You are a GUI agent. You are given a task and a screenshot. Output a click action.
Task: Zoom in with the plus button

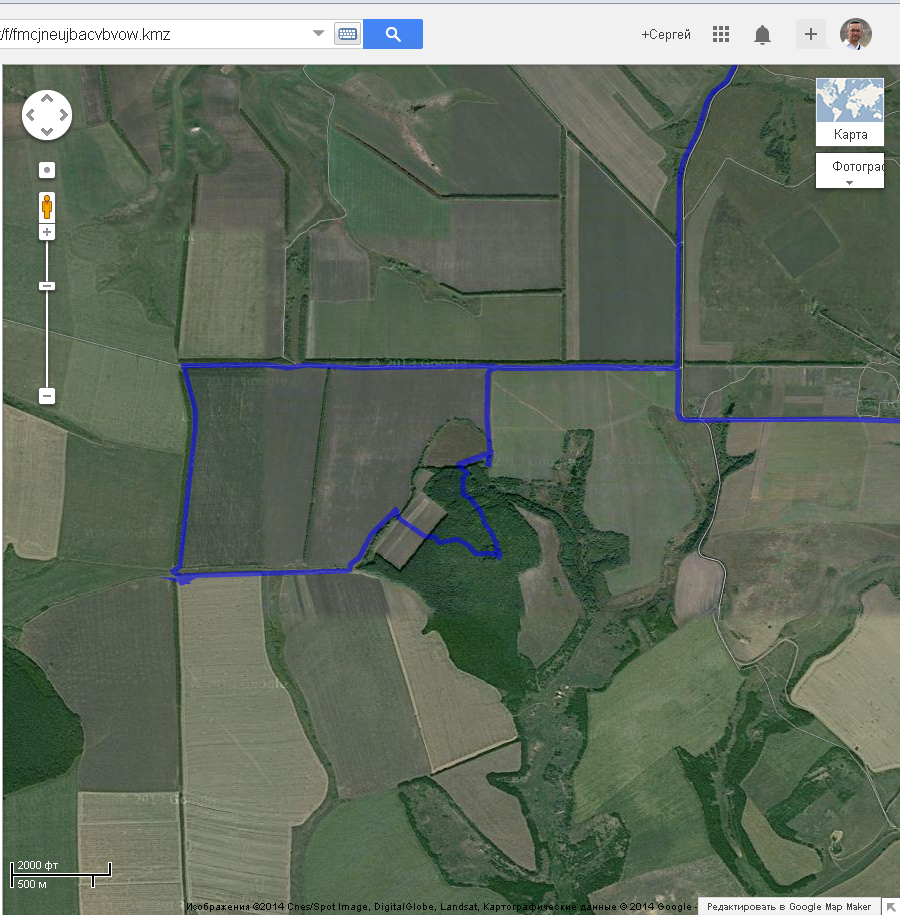[x=47, y=232]
